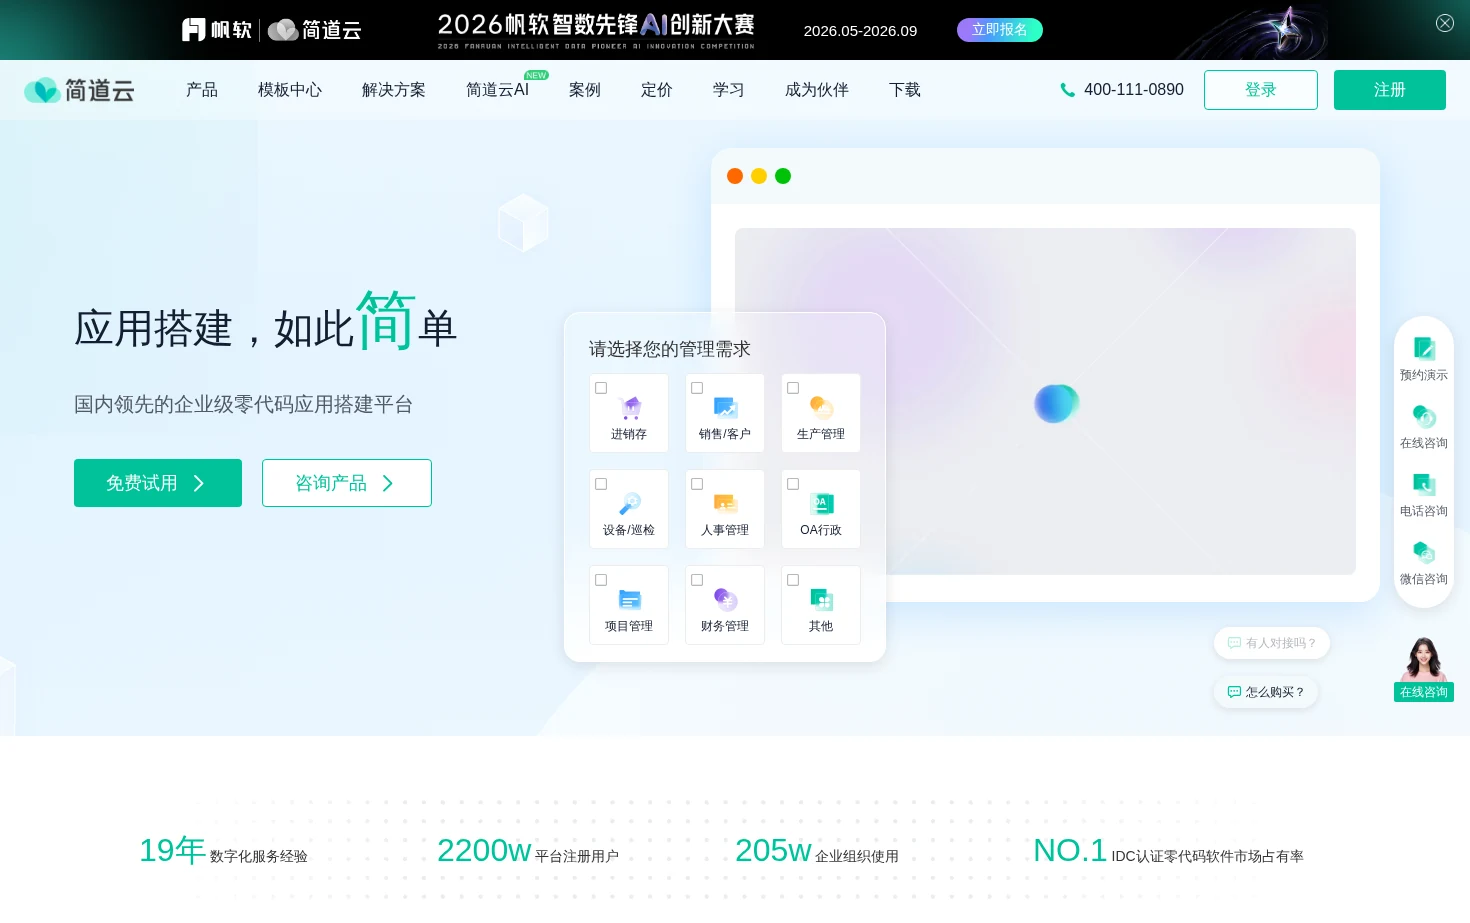Click the 简道云 logo in navbar
The height and width of the screenshot is (923, 1470).
click(x=79, y=90)
